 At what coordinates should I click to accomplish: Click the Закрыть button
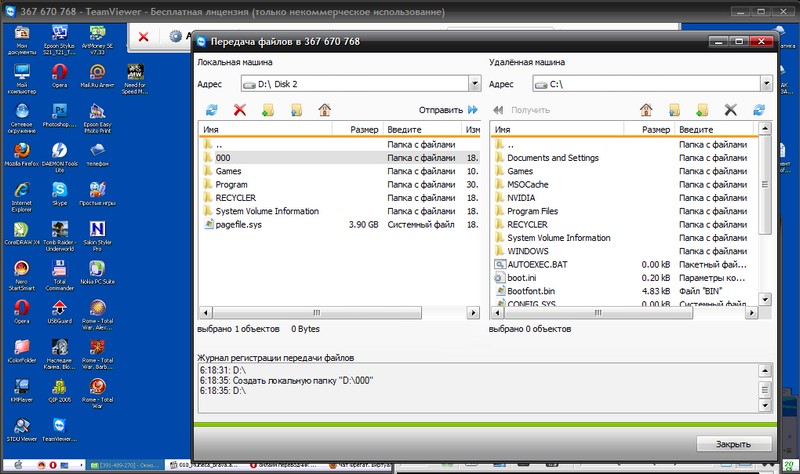click(x=734, y=443)
